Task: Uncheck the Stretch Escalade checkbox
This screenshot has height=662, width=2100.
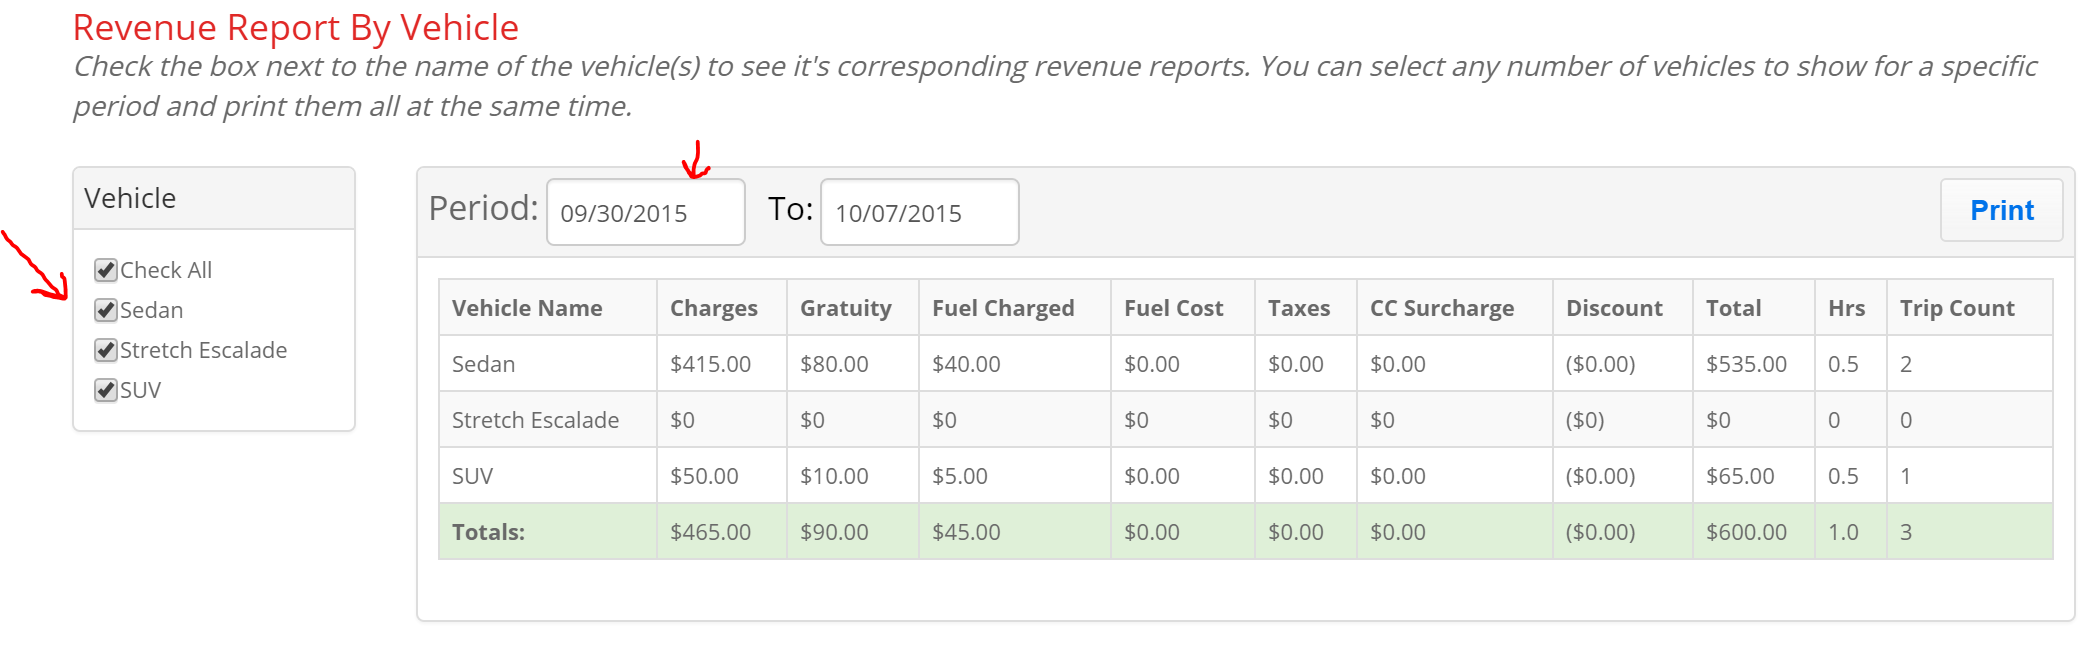Action: [x=106, y=350]
